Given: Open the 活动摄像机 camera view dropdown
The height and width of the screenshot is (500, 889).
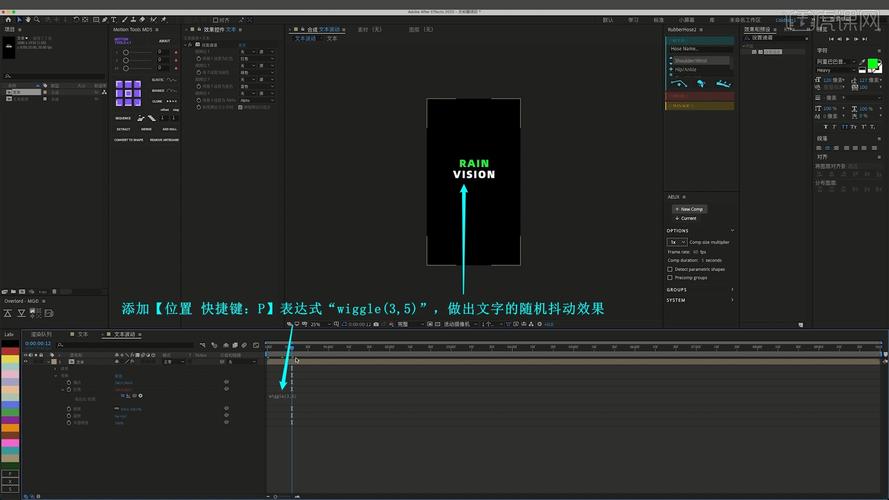Looking at the screenshot, I should click(460, 324).
